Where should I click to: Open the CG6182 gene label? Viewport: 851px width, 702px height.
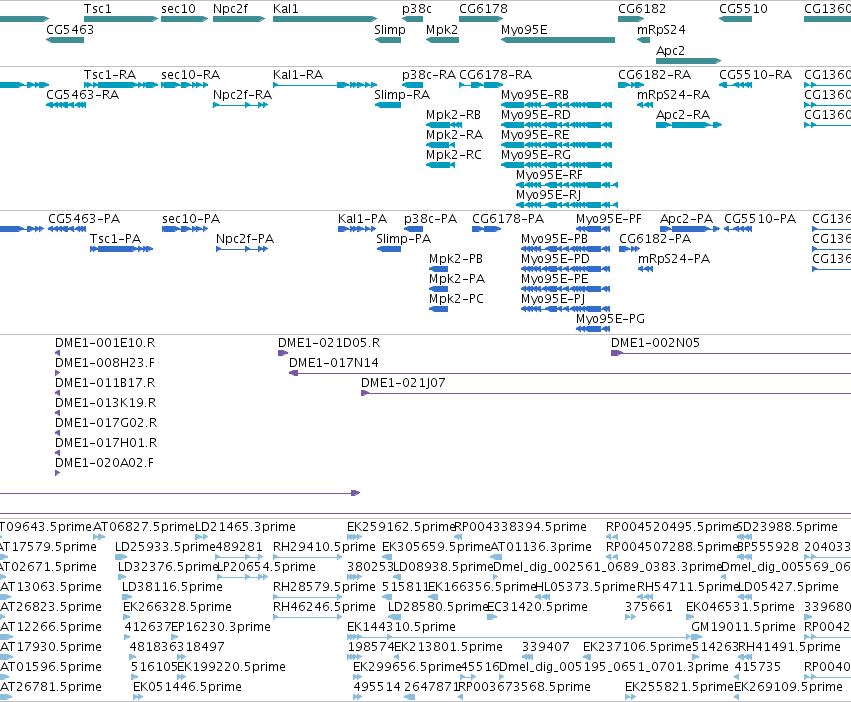tap(642, 9)
